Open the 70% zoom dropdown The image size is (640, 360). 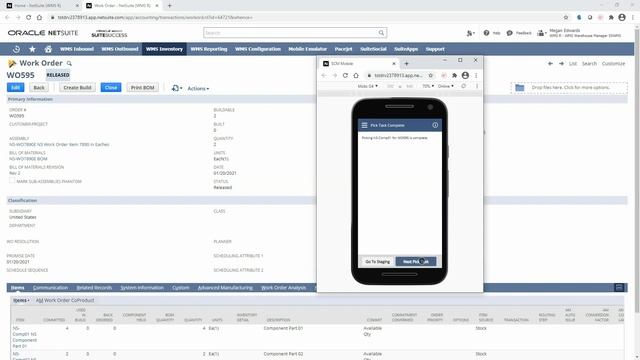[x=428, y=86]
